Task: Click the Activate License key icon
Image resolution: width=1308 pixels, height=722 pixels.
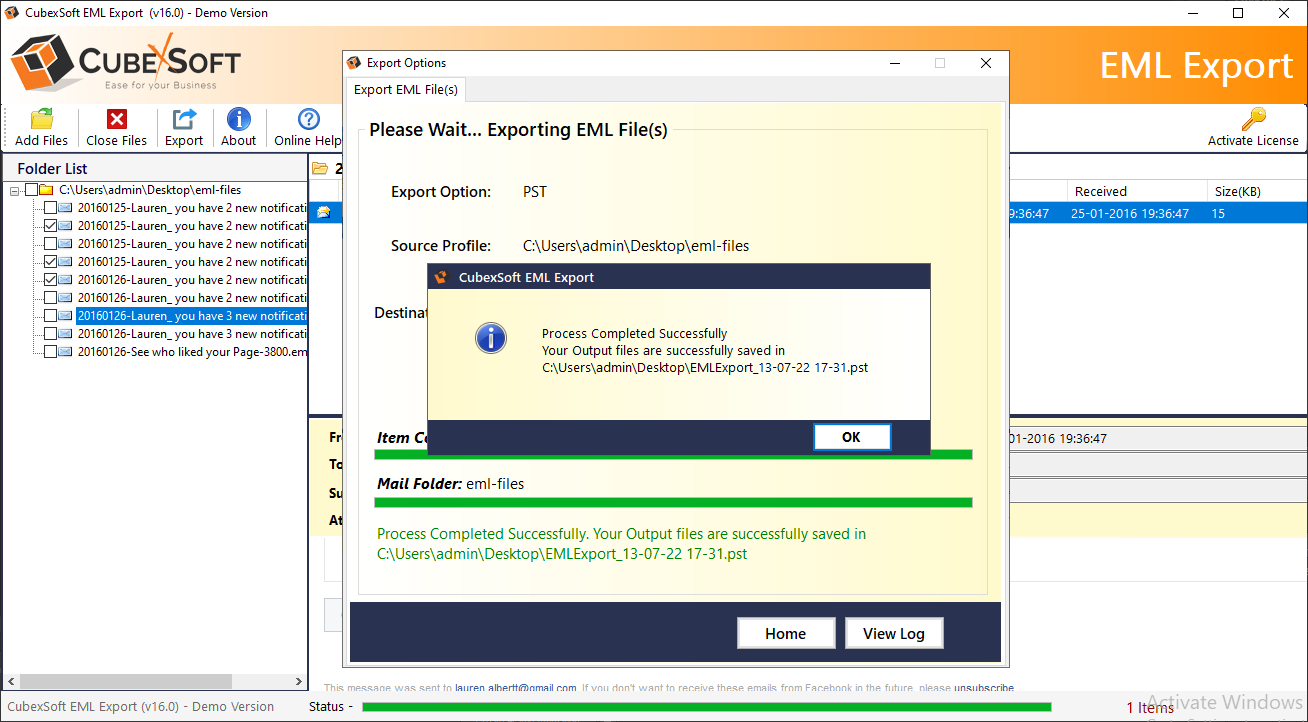Action: click(1253, 119)
